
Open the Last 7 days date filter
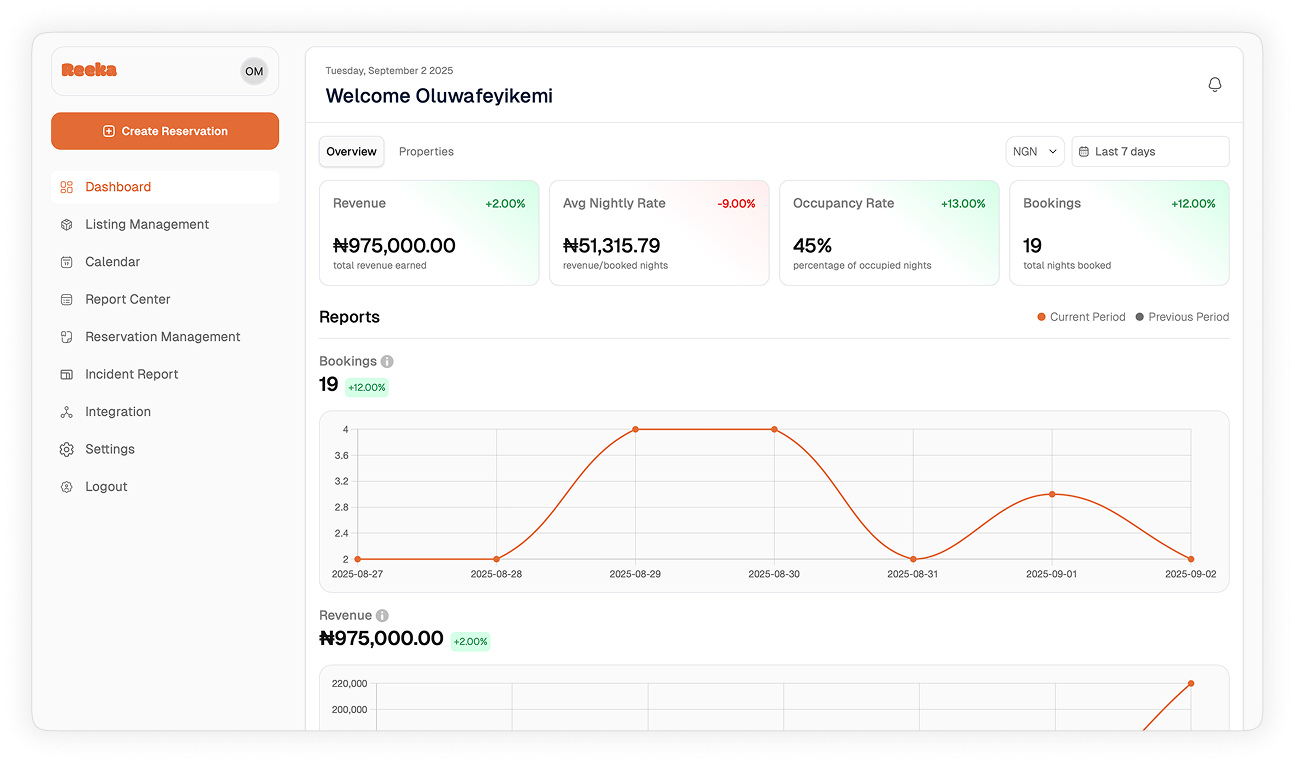[x=1150, y=151]
